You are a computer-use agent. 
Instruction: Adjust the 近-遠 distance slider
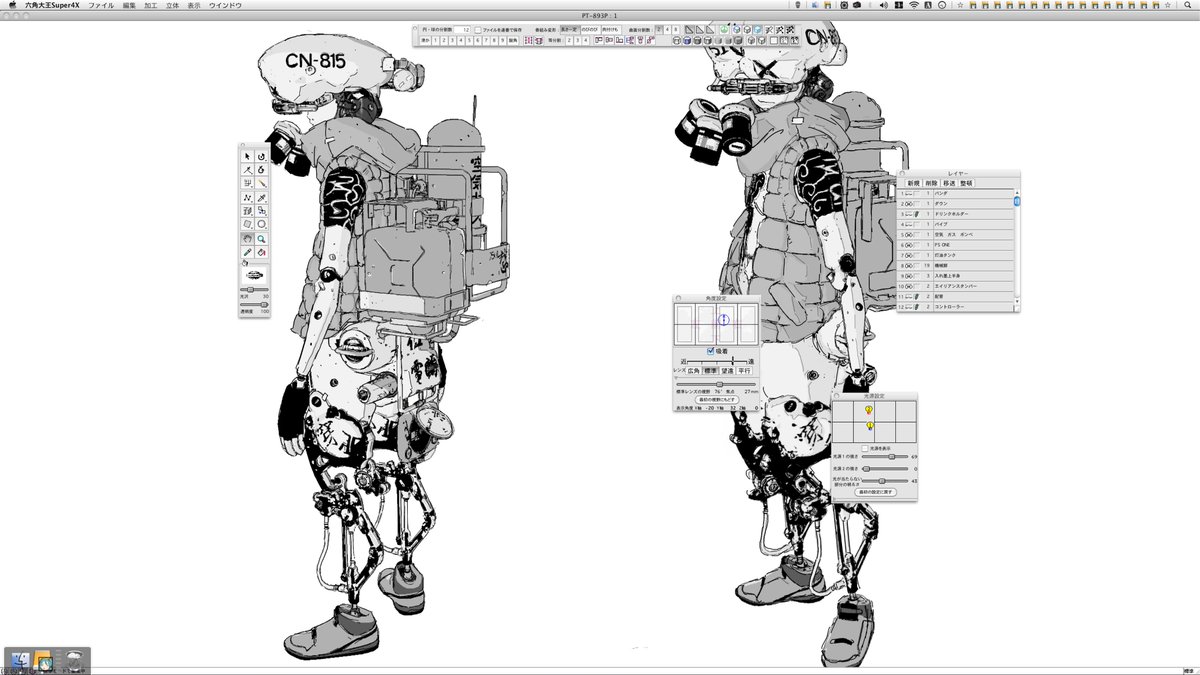(x=718, y=360)
